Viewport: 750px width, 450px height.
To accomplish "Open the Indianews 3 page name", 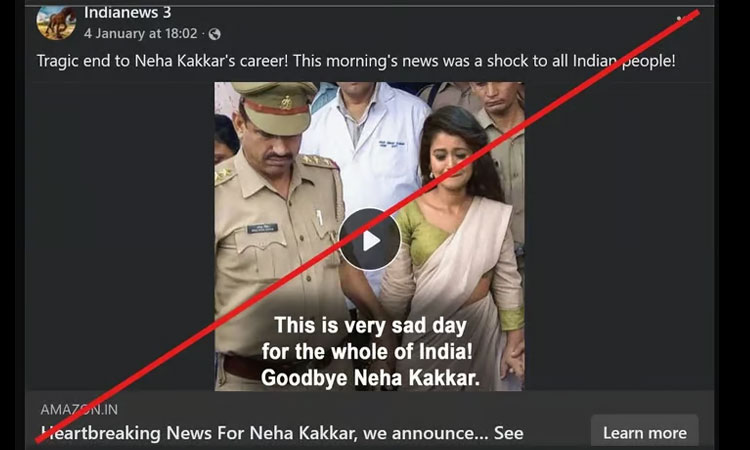I will (127, 12).
